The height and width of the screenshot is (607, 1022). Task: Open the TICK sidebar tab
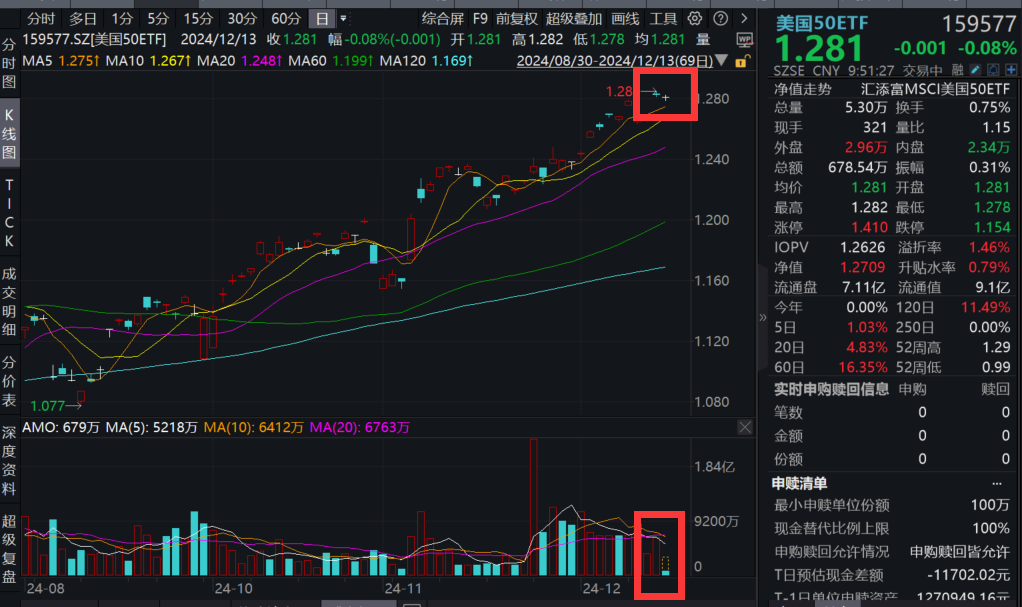pyautogui.click(x=9, y=213)
